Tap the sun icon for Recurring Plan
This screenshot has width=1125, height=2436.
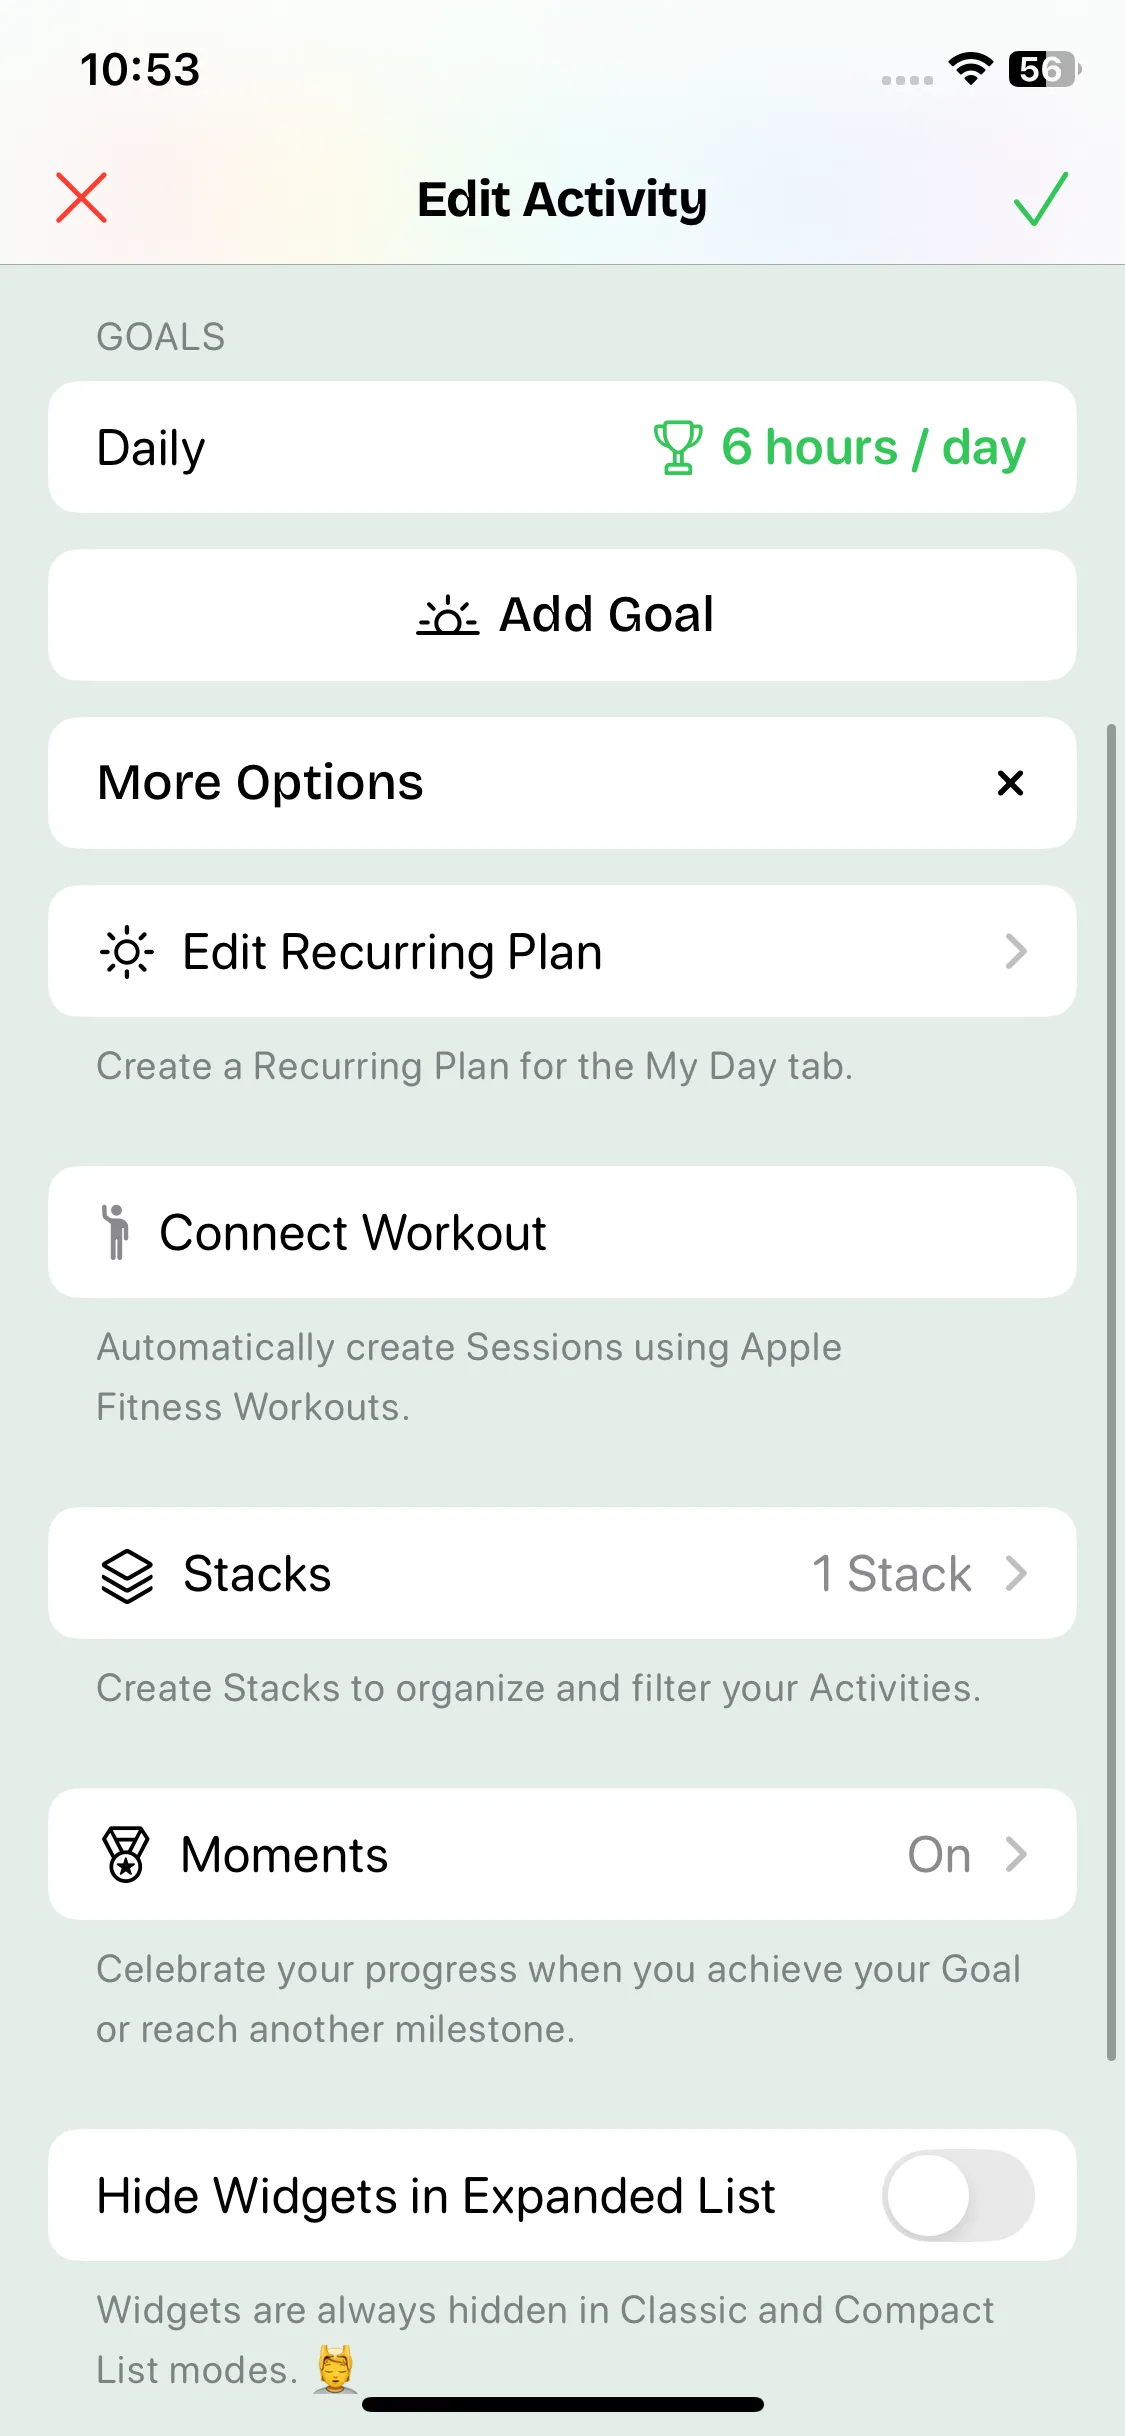point(127,951)
